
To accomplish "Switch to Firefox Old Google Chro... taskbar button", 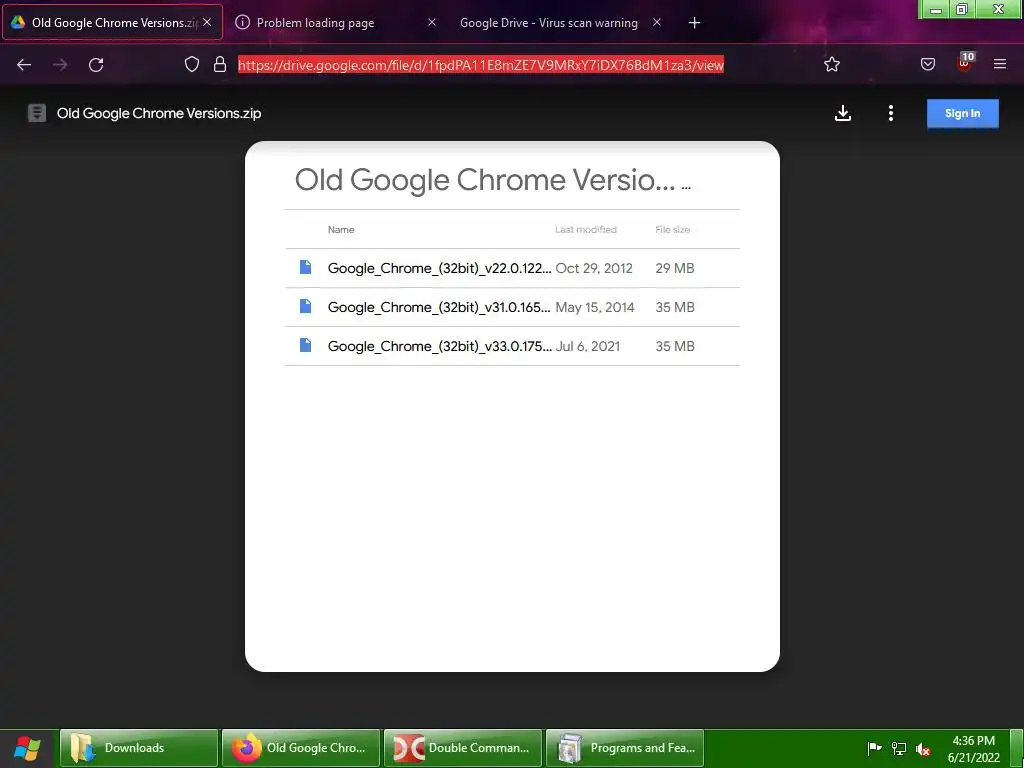I will point(301,748).
